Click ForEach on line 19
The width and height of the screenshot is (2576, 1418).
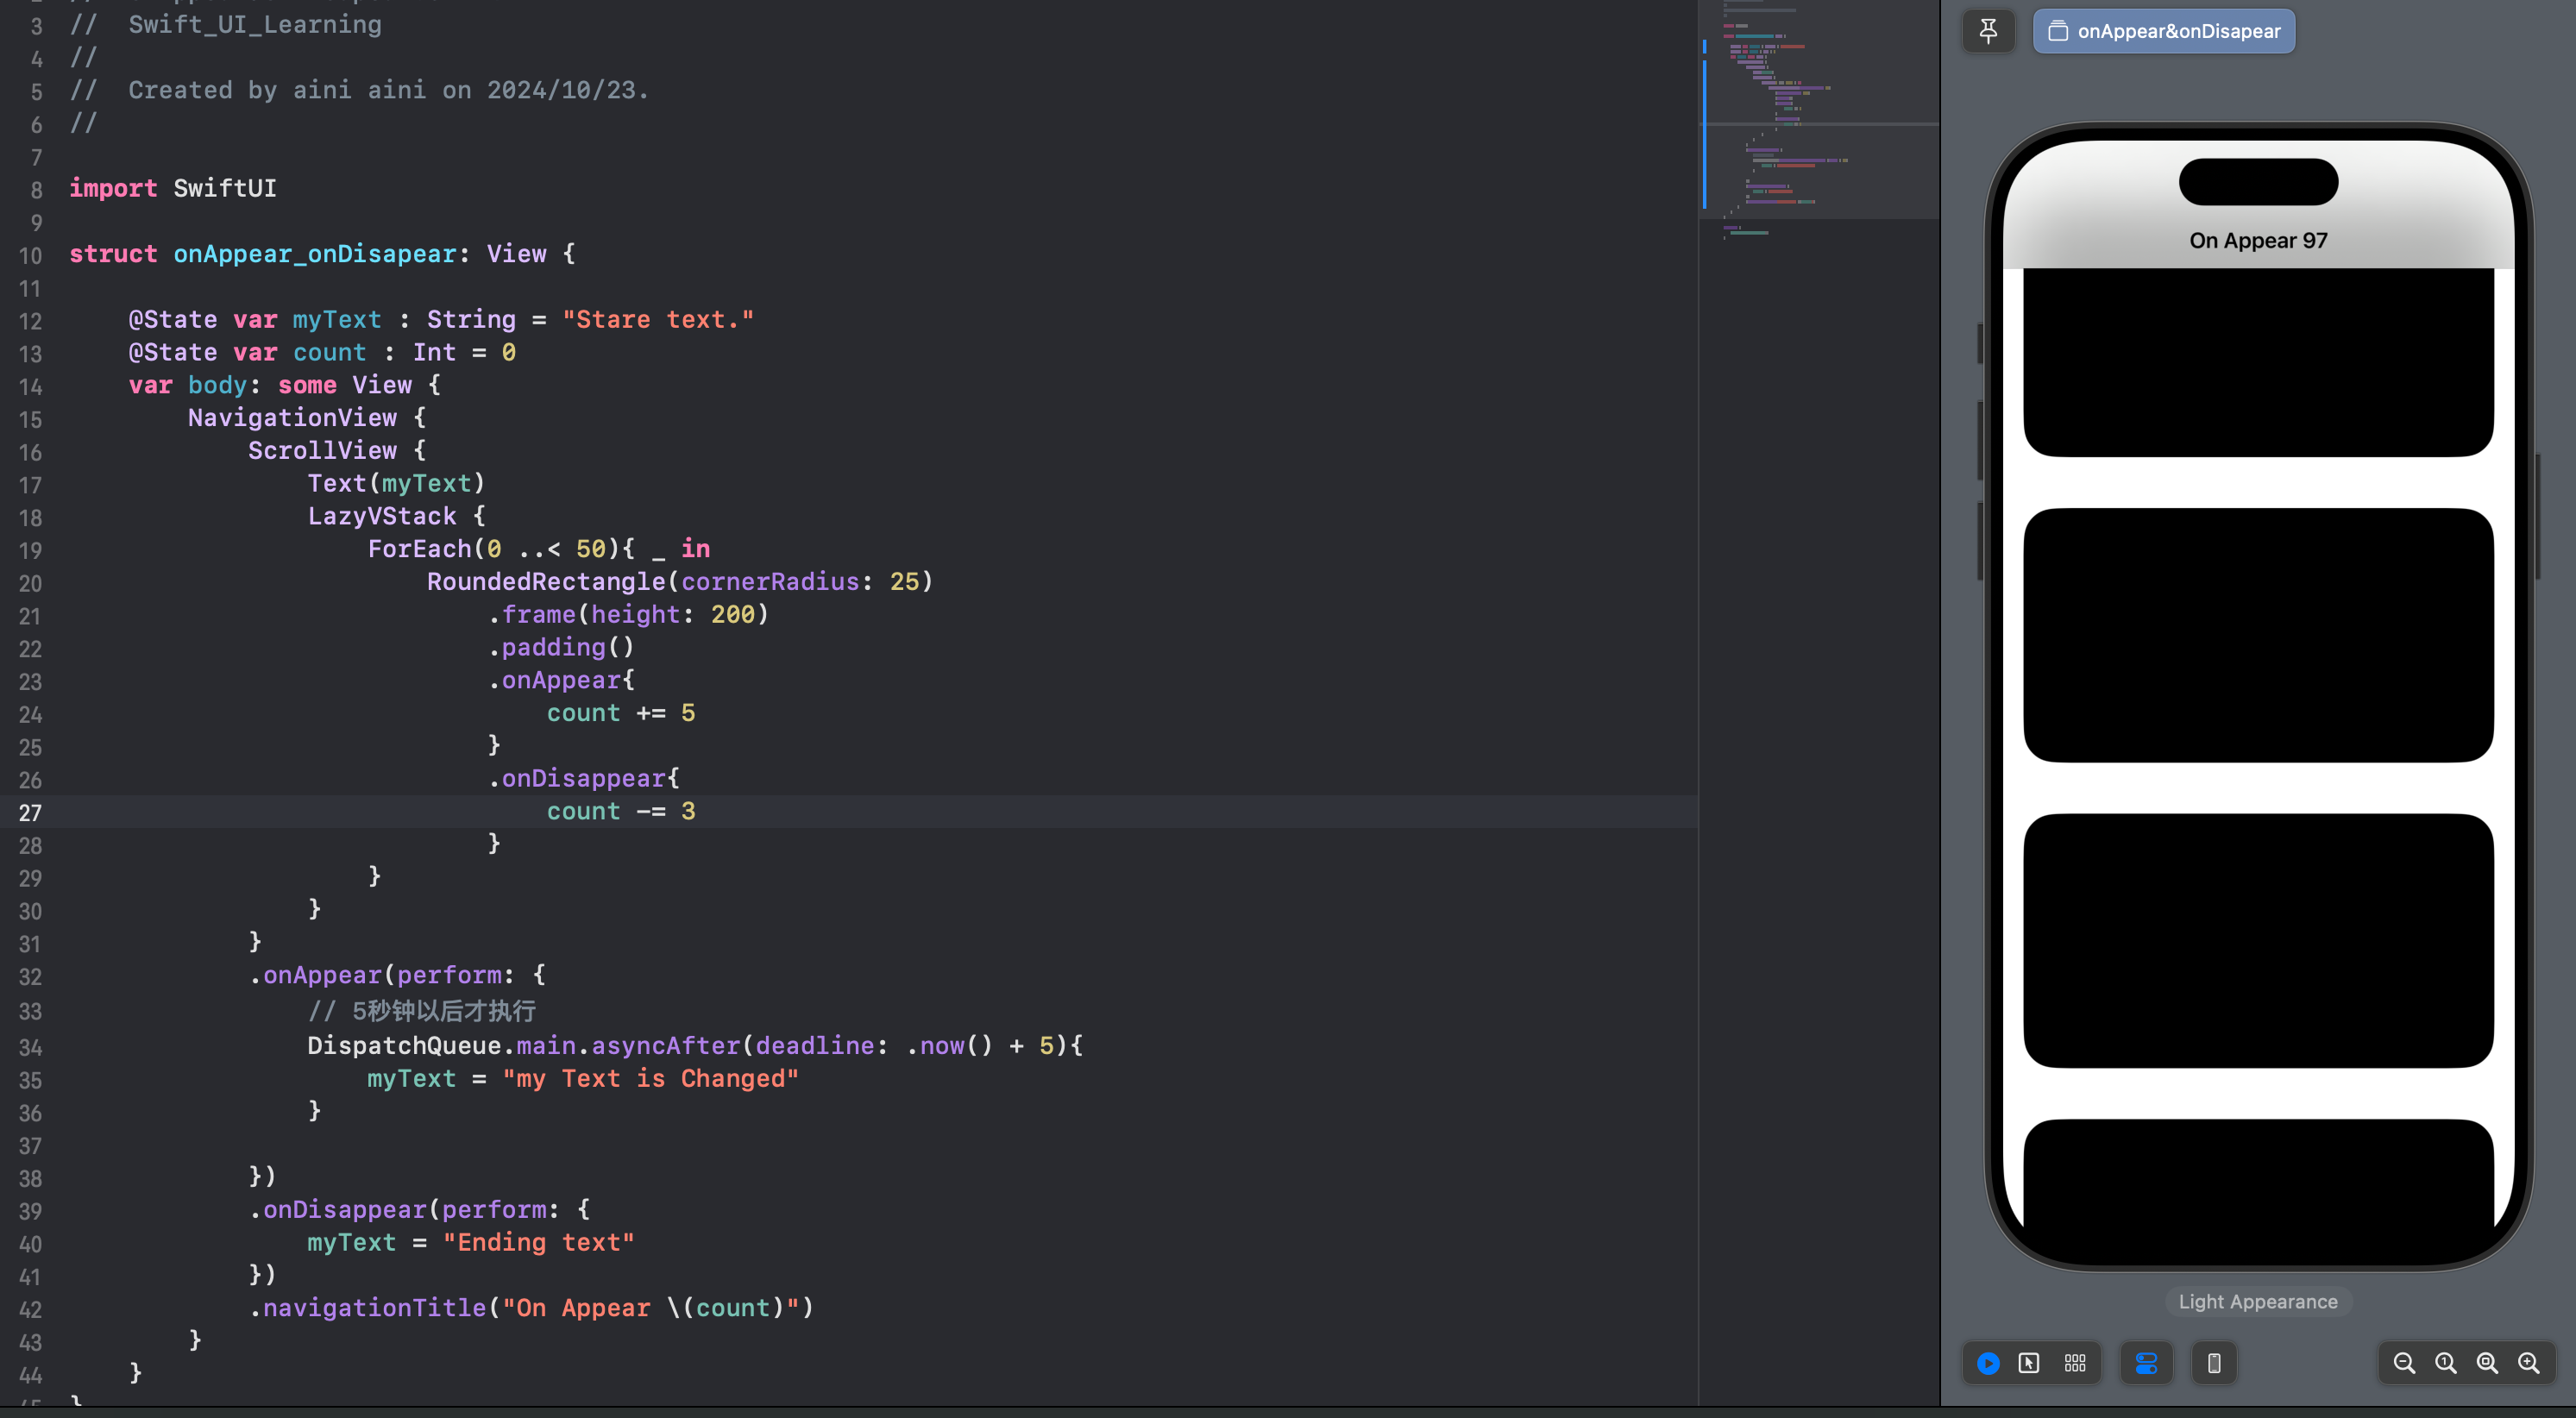tap(419, 549)
